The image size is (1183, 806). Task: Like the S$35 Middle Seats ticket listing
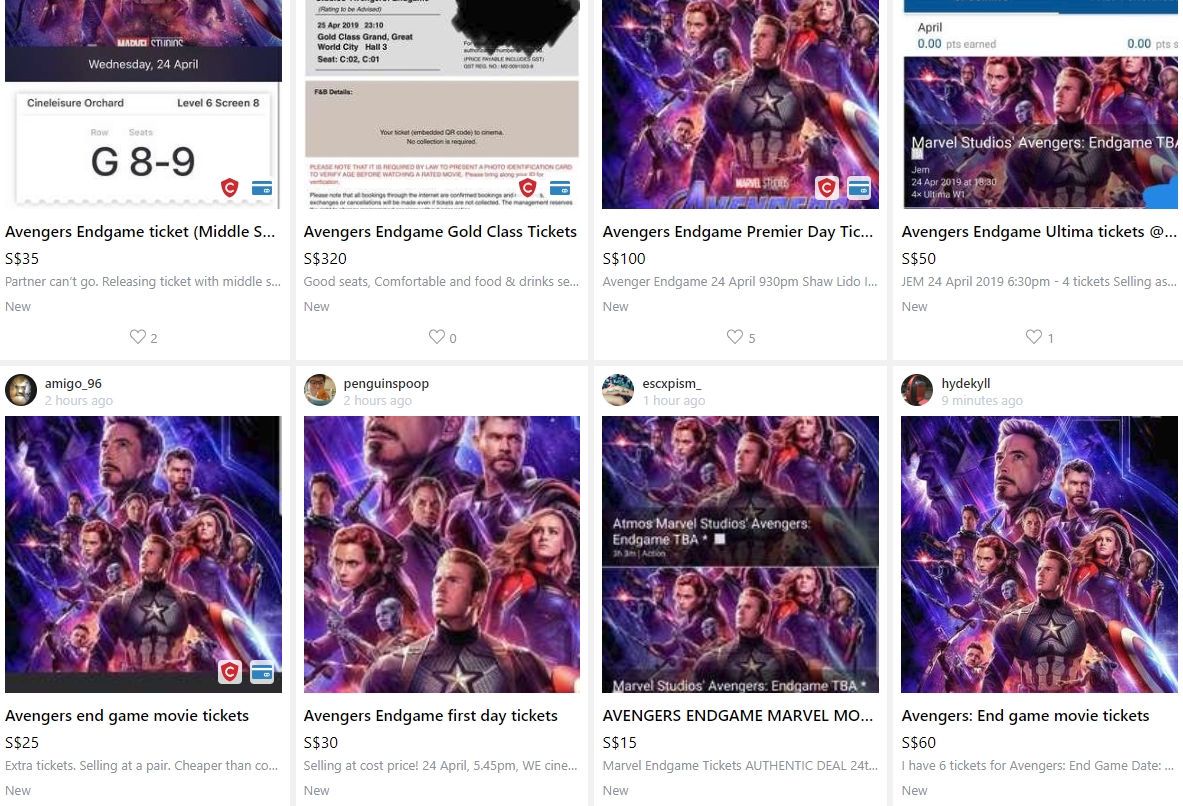(138, 337)
